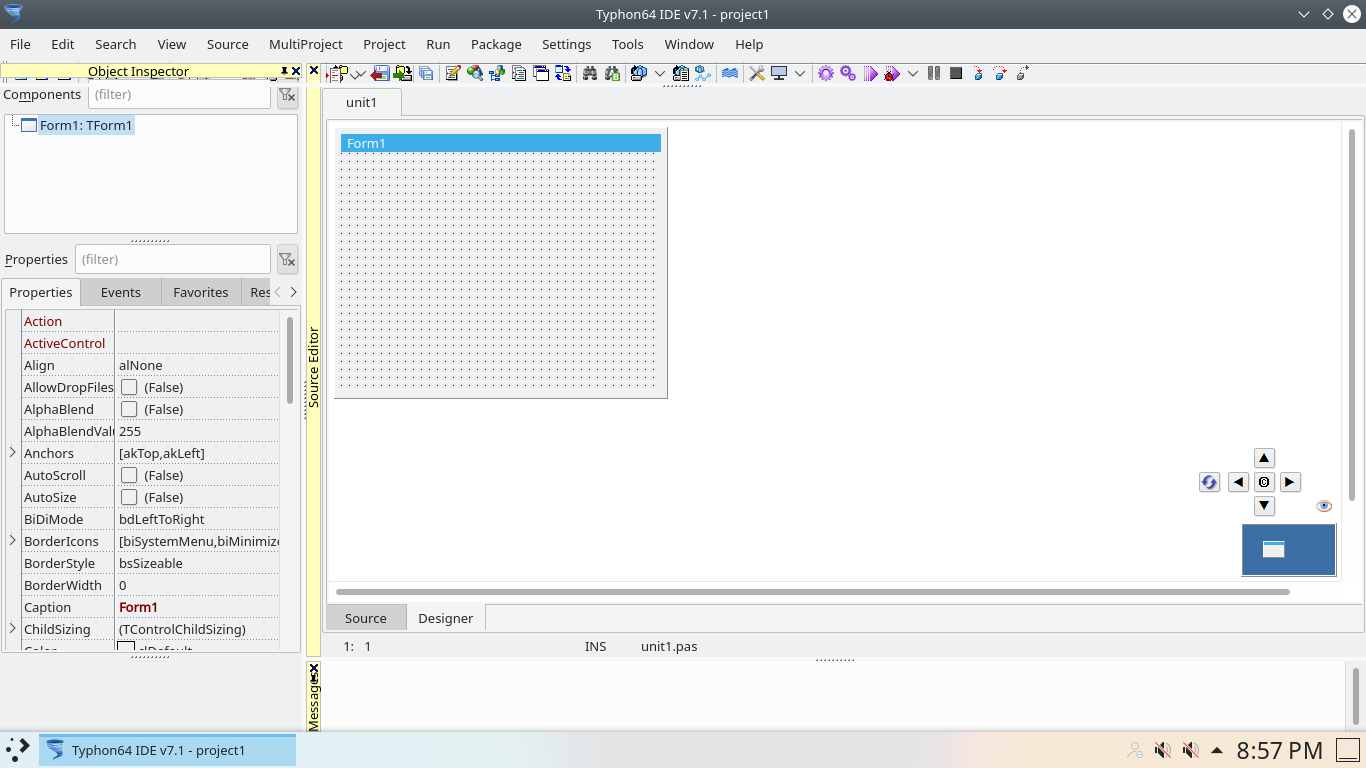Expand the Anchors property

point(13,453)
